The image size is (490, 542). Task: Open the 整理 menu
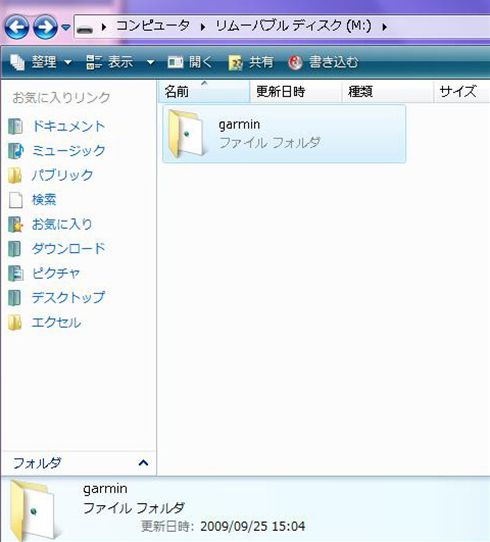(x=41, y=62)
